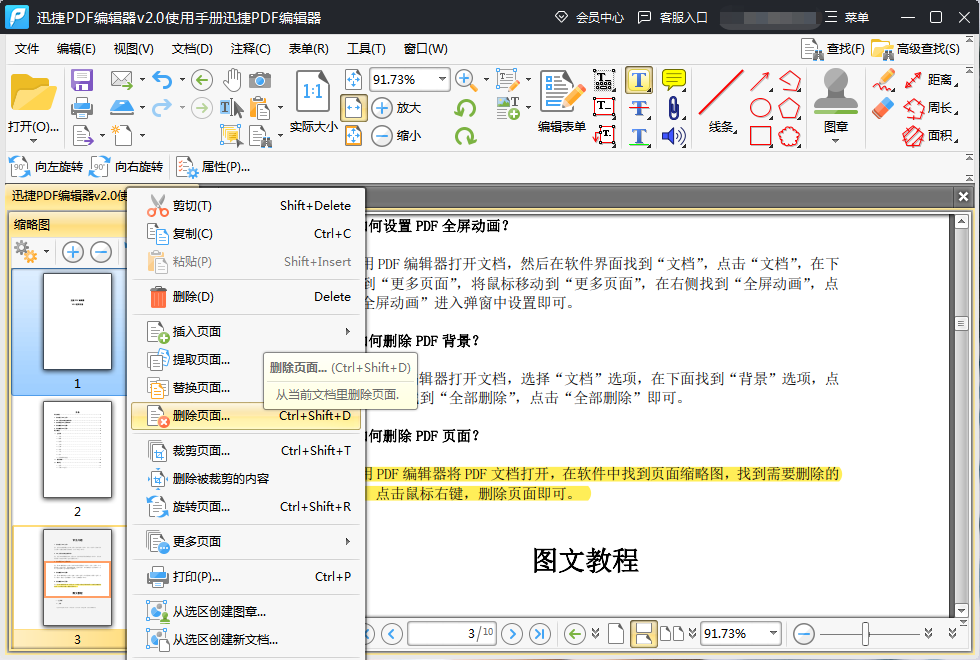This screenshot has height=660, width=980.
Task: Choose 旋转页面... from the context menu
Action: 246,506
